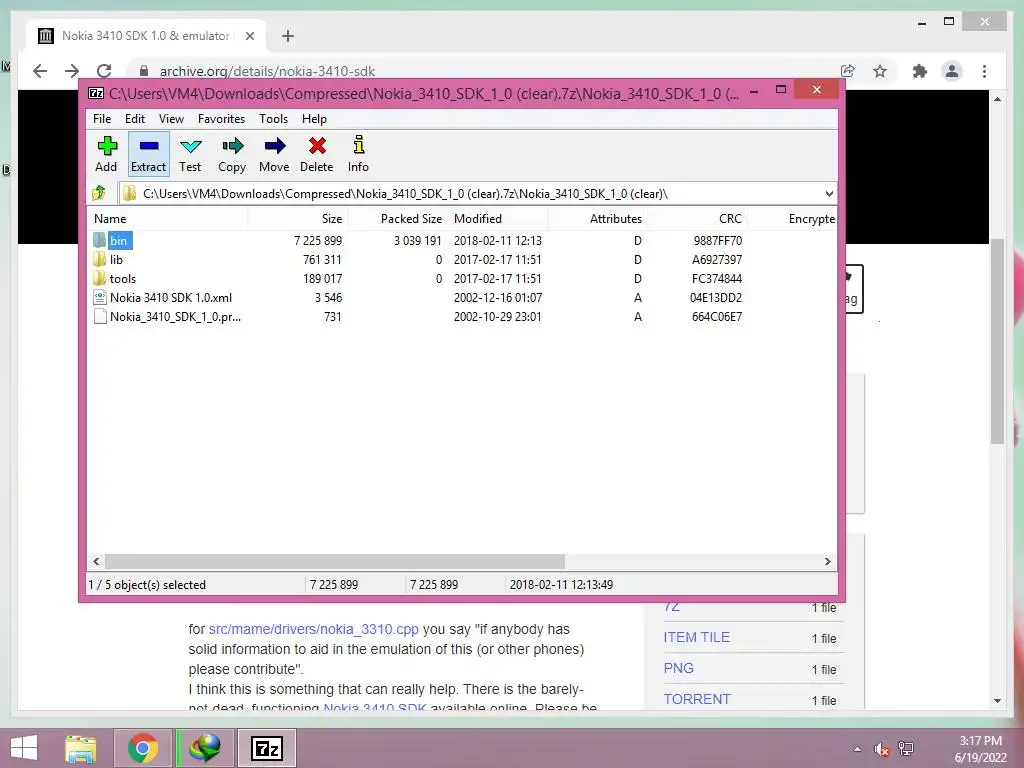The width and height of the screenshot is (1024, 768).
Task: Open Chrome from the taskbar
Action: point(143,748)
